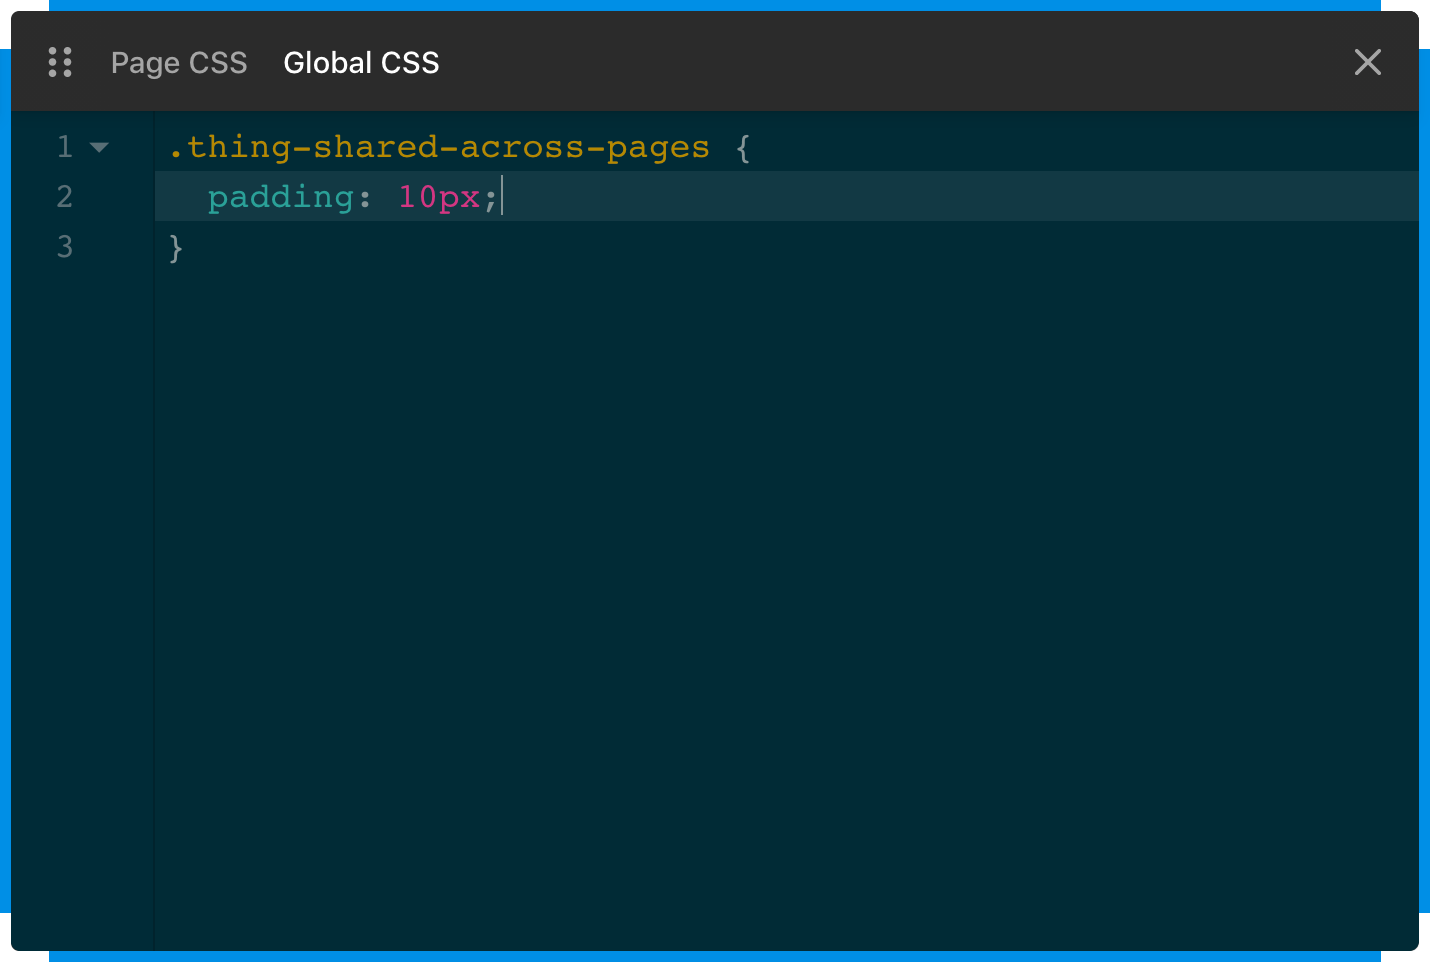Click line number 2 in the gutter
The width and height of the screenshot is (1430, 962).
[64, 196]
